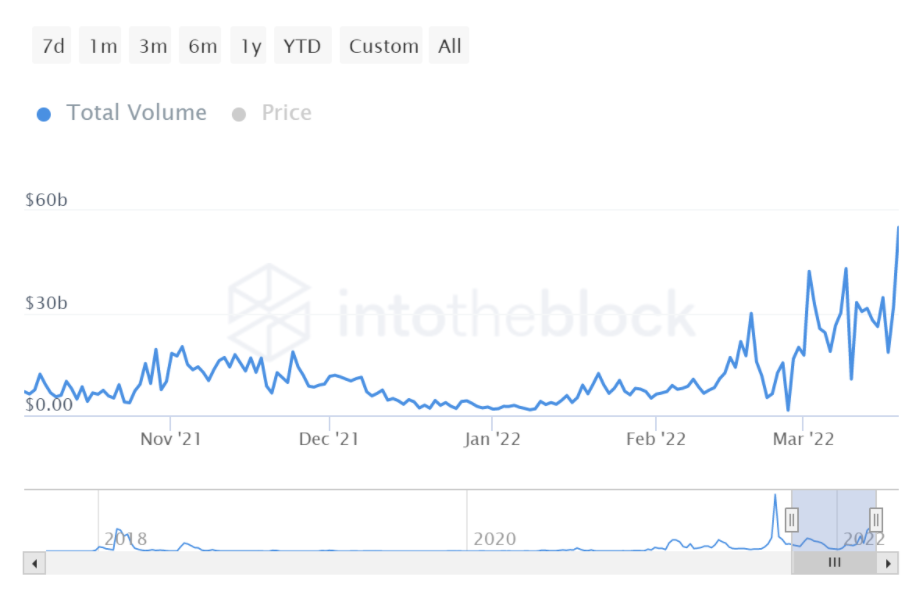Choose the YTD range option
922x615 pixels.
[x=302, y=46]
